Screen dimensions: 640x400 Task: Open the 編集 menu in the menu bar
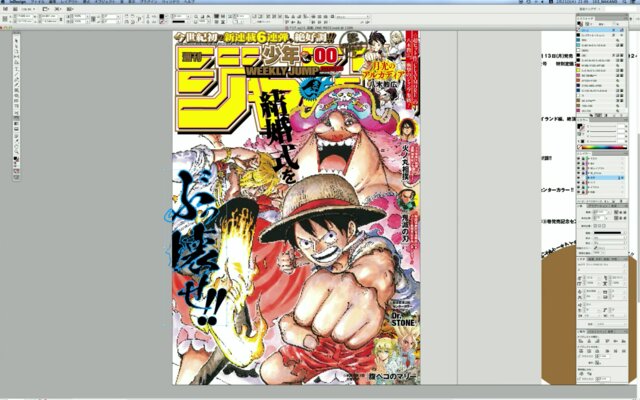point(52,2)
